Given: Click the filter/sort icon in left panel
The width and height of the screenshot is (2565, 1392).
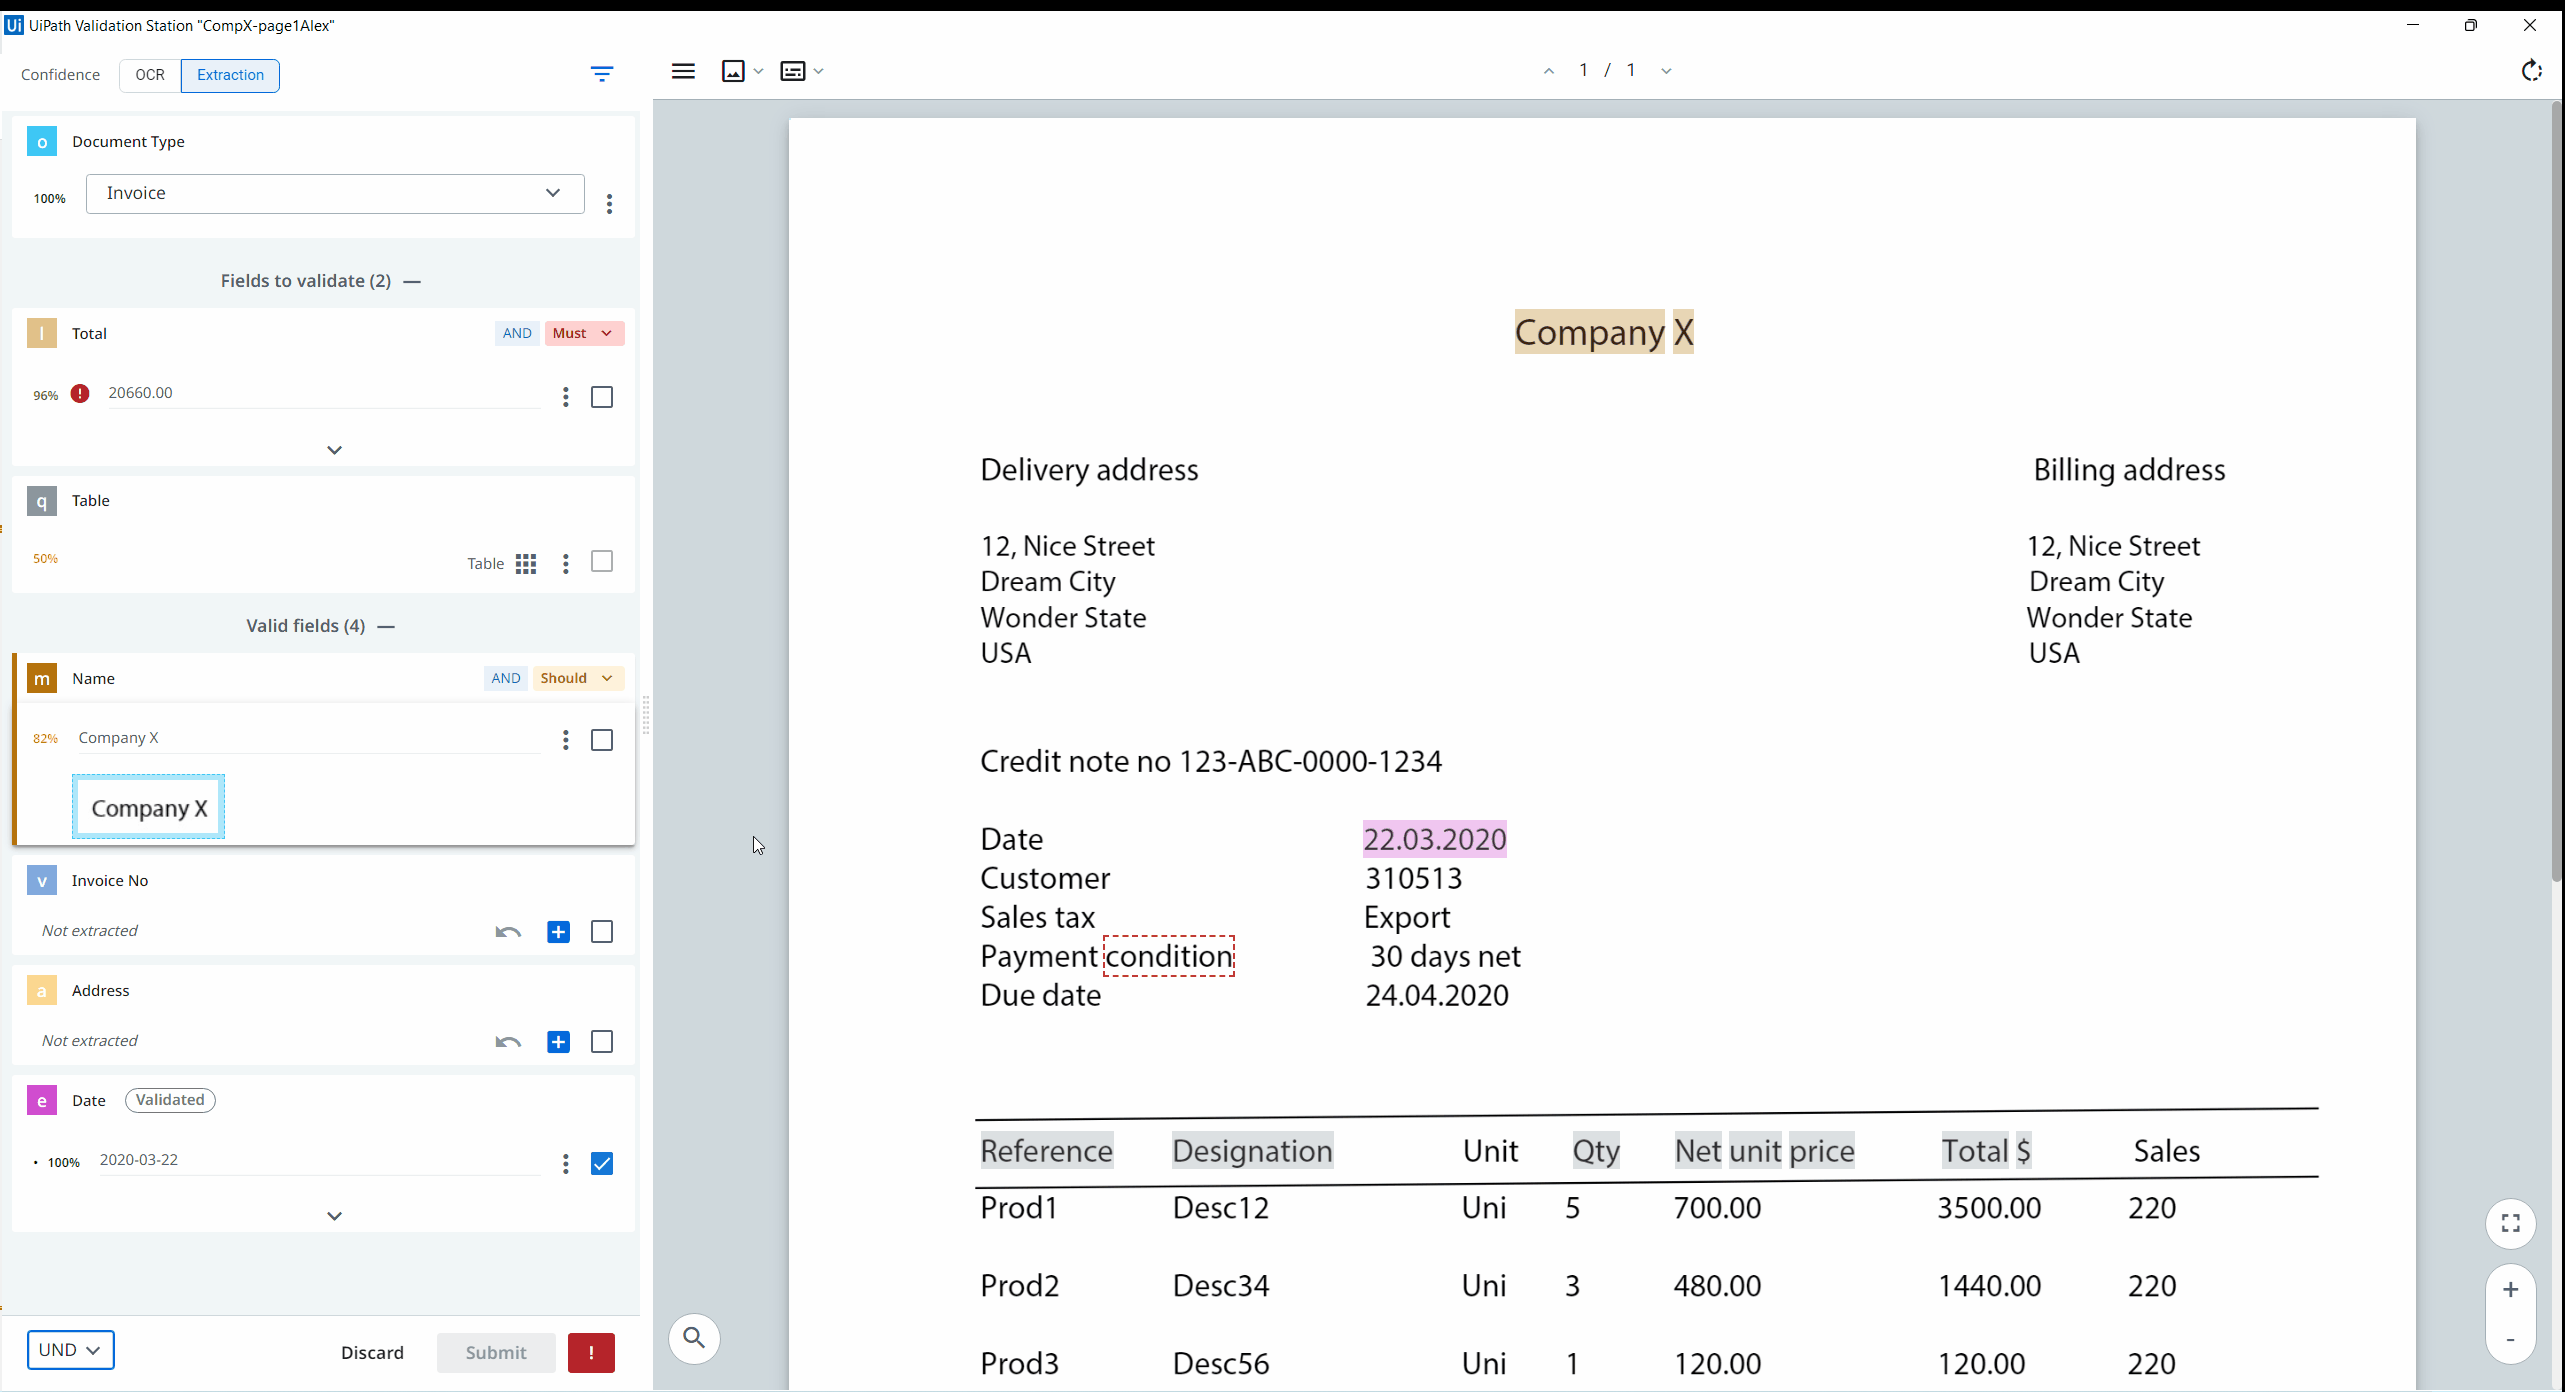Looking at the screenshot, I should (x=601, y=74).
